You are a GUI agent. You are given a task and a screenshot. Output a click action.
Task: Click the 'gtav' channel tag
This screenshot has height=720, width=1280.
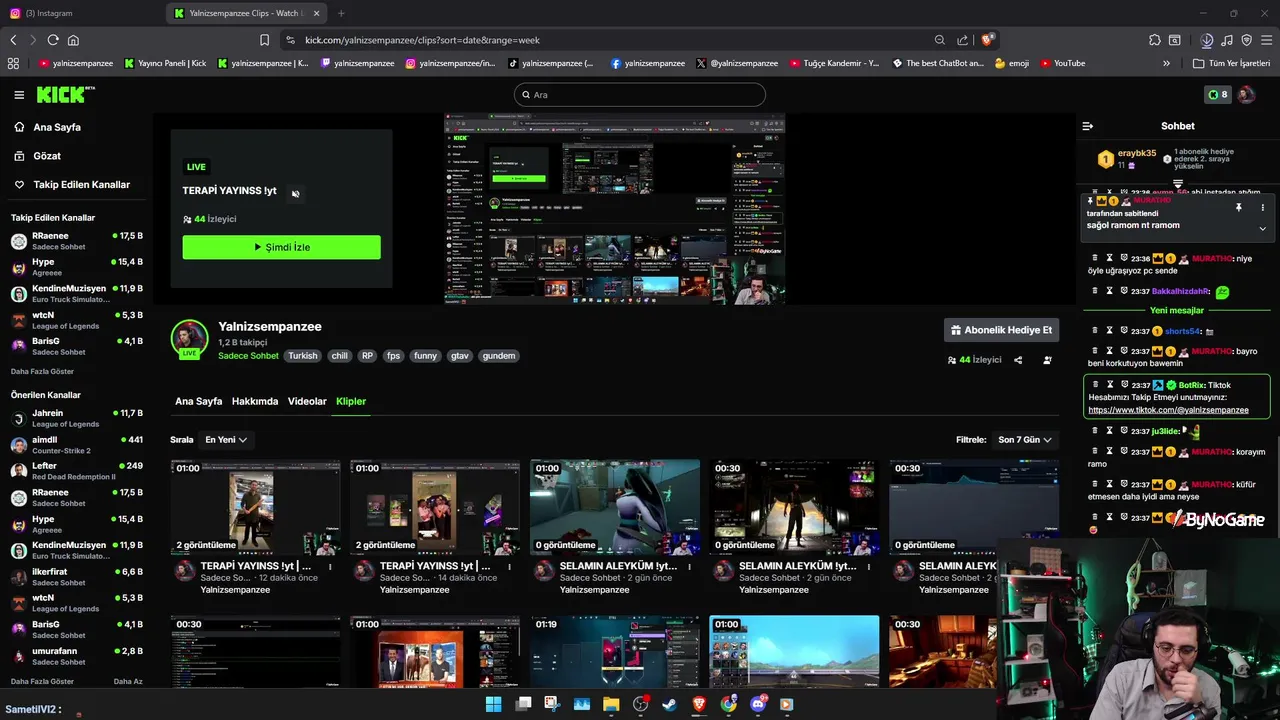click(x=460, y=356)
